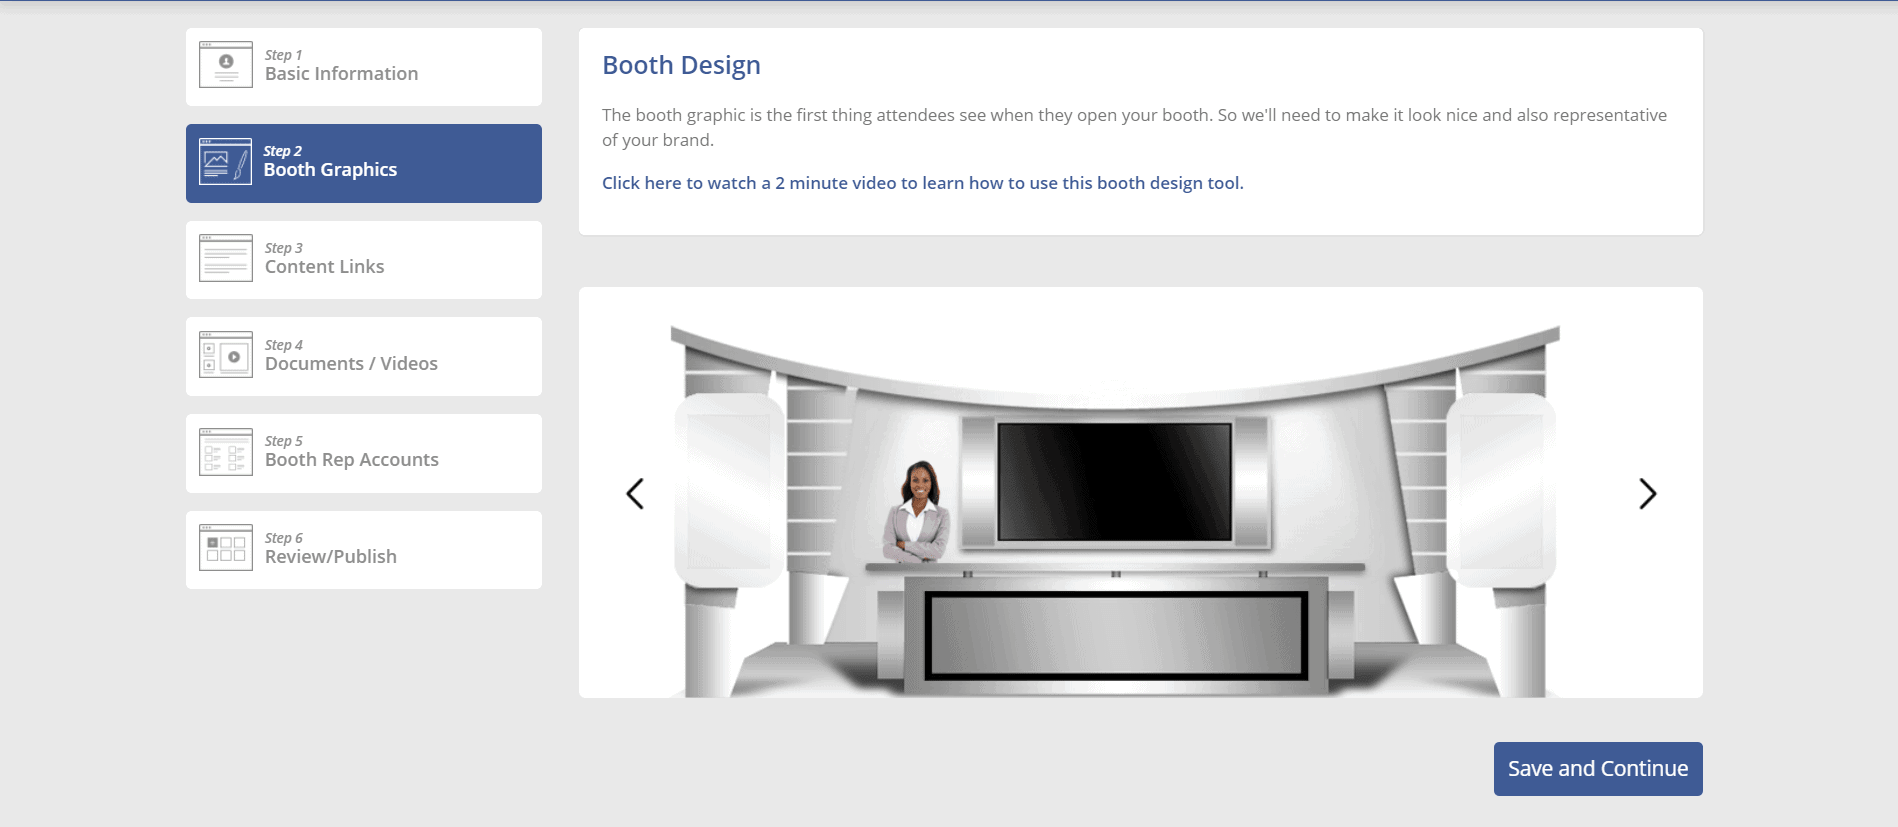Select Step 2 Booth Graphics

364,163
